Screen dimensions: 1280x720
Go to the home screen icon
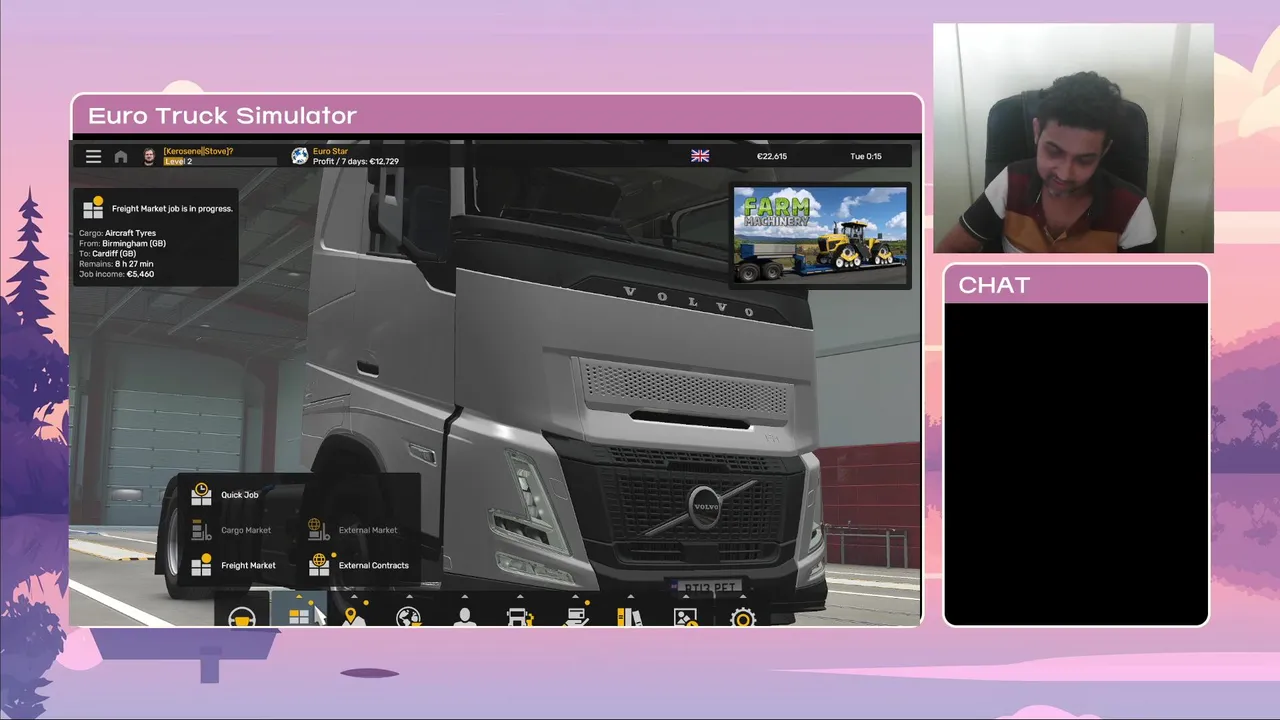(x=121, y=156)
